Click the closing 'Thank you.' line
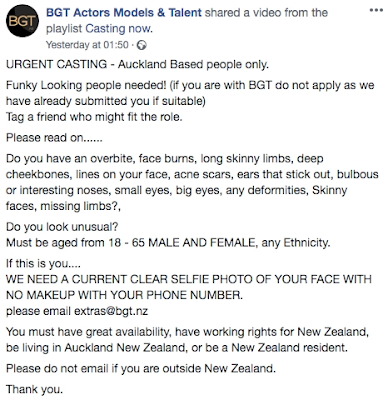 coord(34,389)
